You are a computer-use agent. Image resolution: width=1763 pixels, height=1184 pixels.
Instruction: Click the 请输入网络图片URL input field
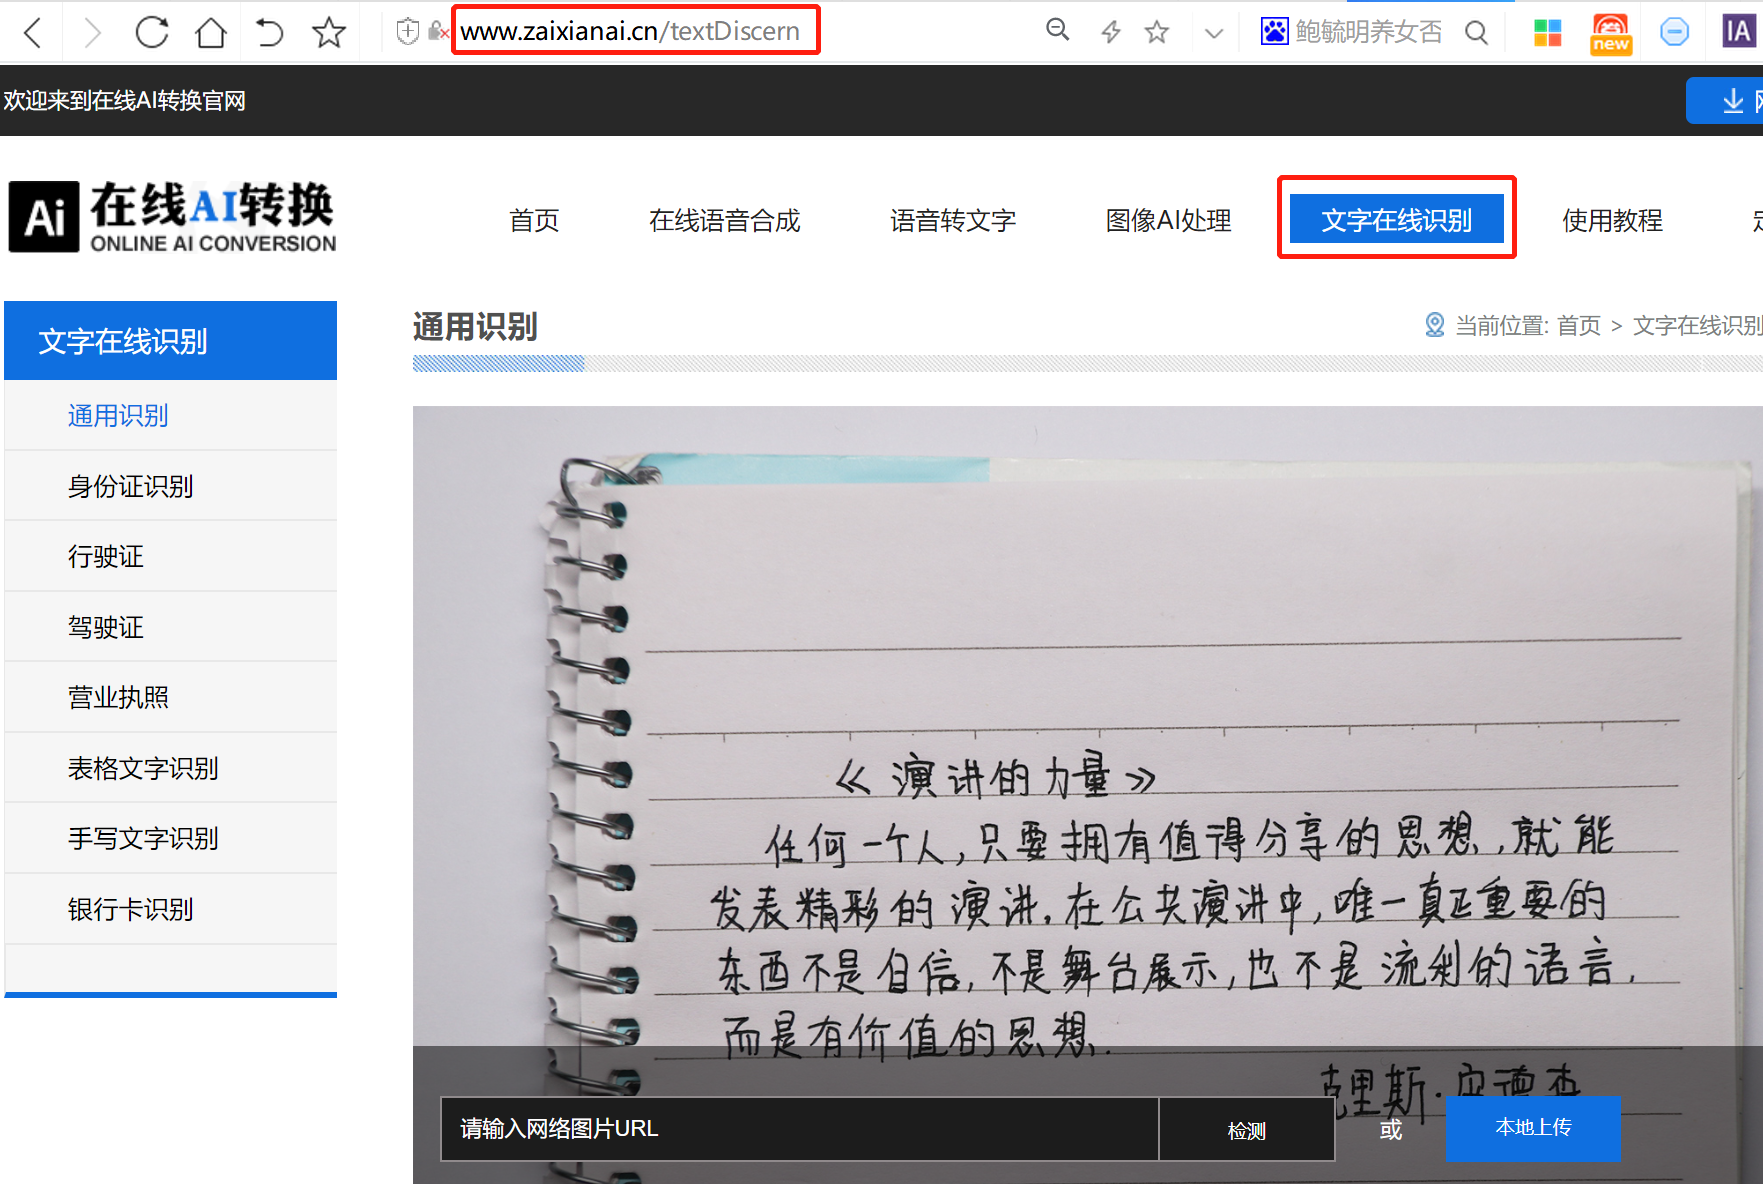coord(799,1129)
